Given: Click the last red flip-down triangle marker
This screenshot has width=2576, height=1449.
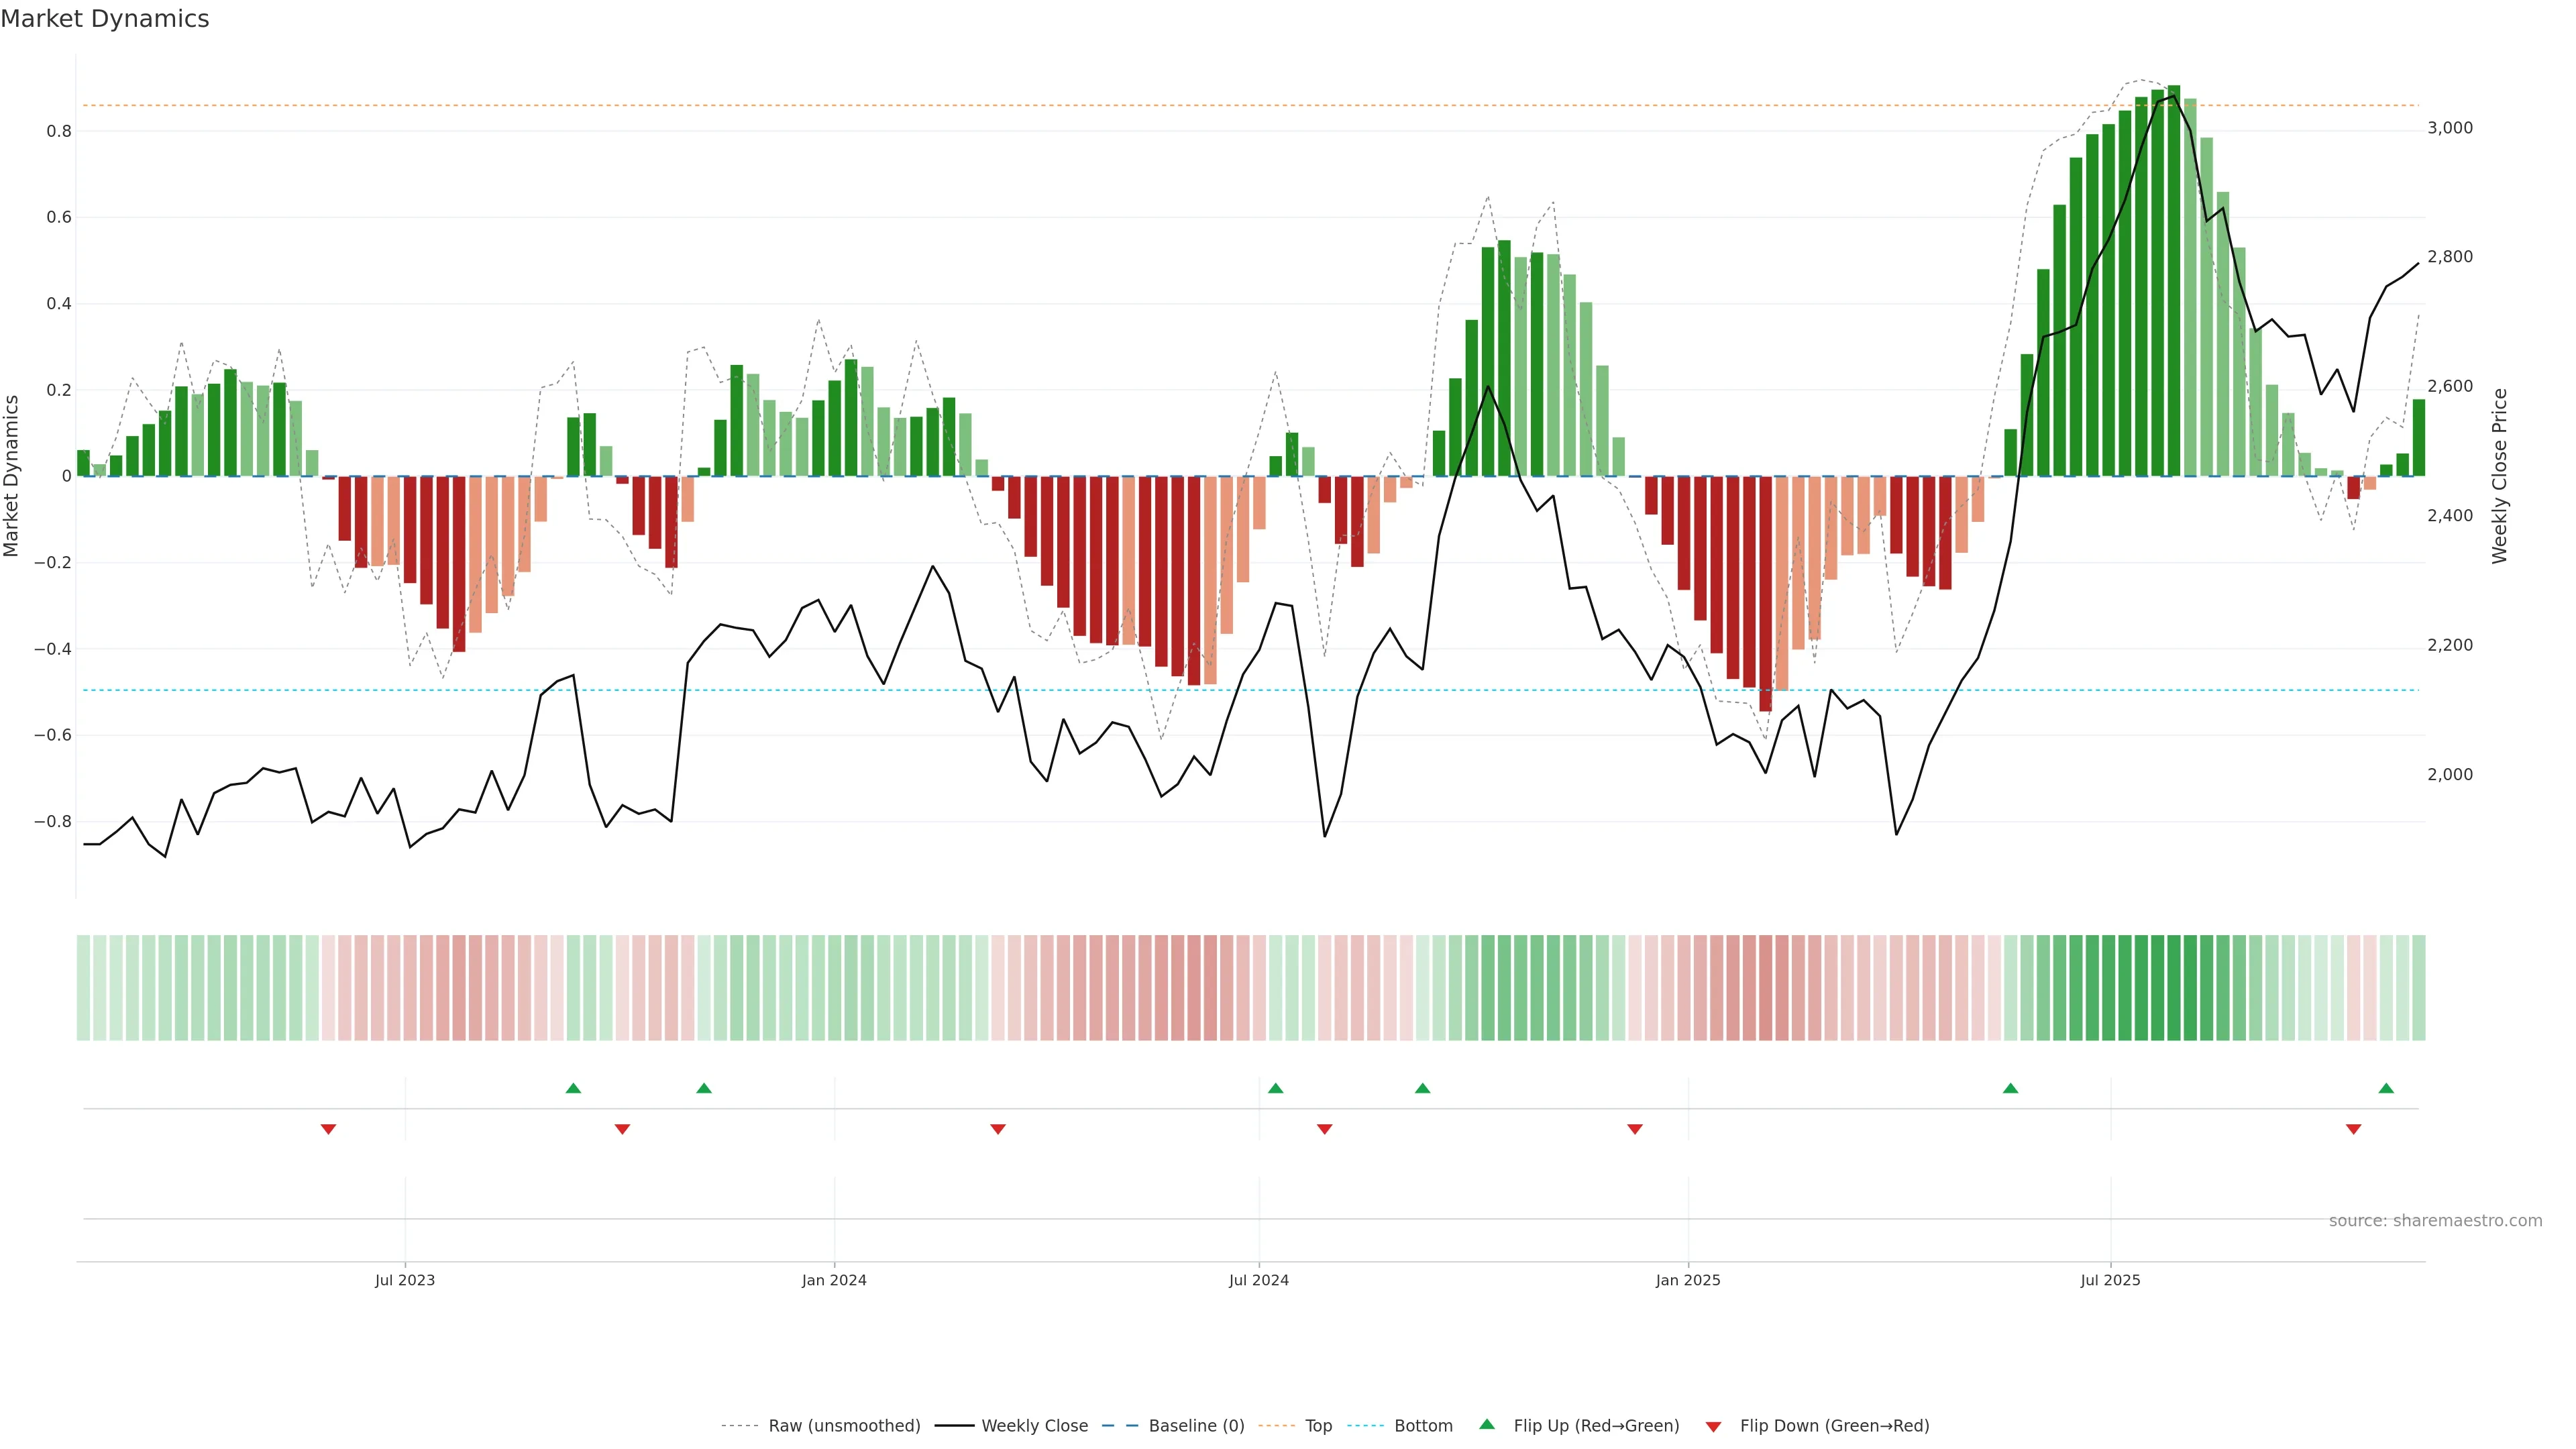Looking at the screenshot, I should coord(2353,1129).
